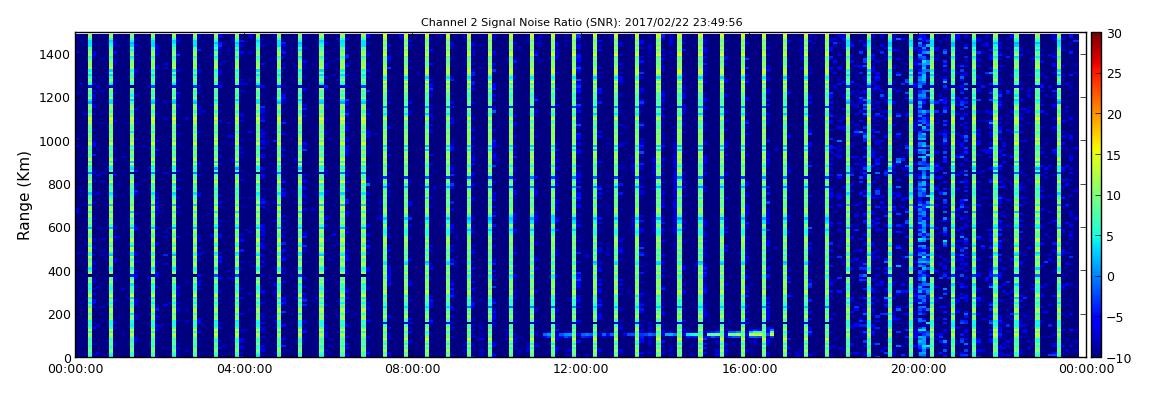1150x407 pixels.
Task: Click the colorbar label −5
Action: [1115, 318]
